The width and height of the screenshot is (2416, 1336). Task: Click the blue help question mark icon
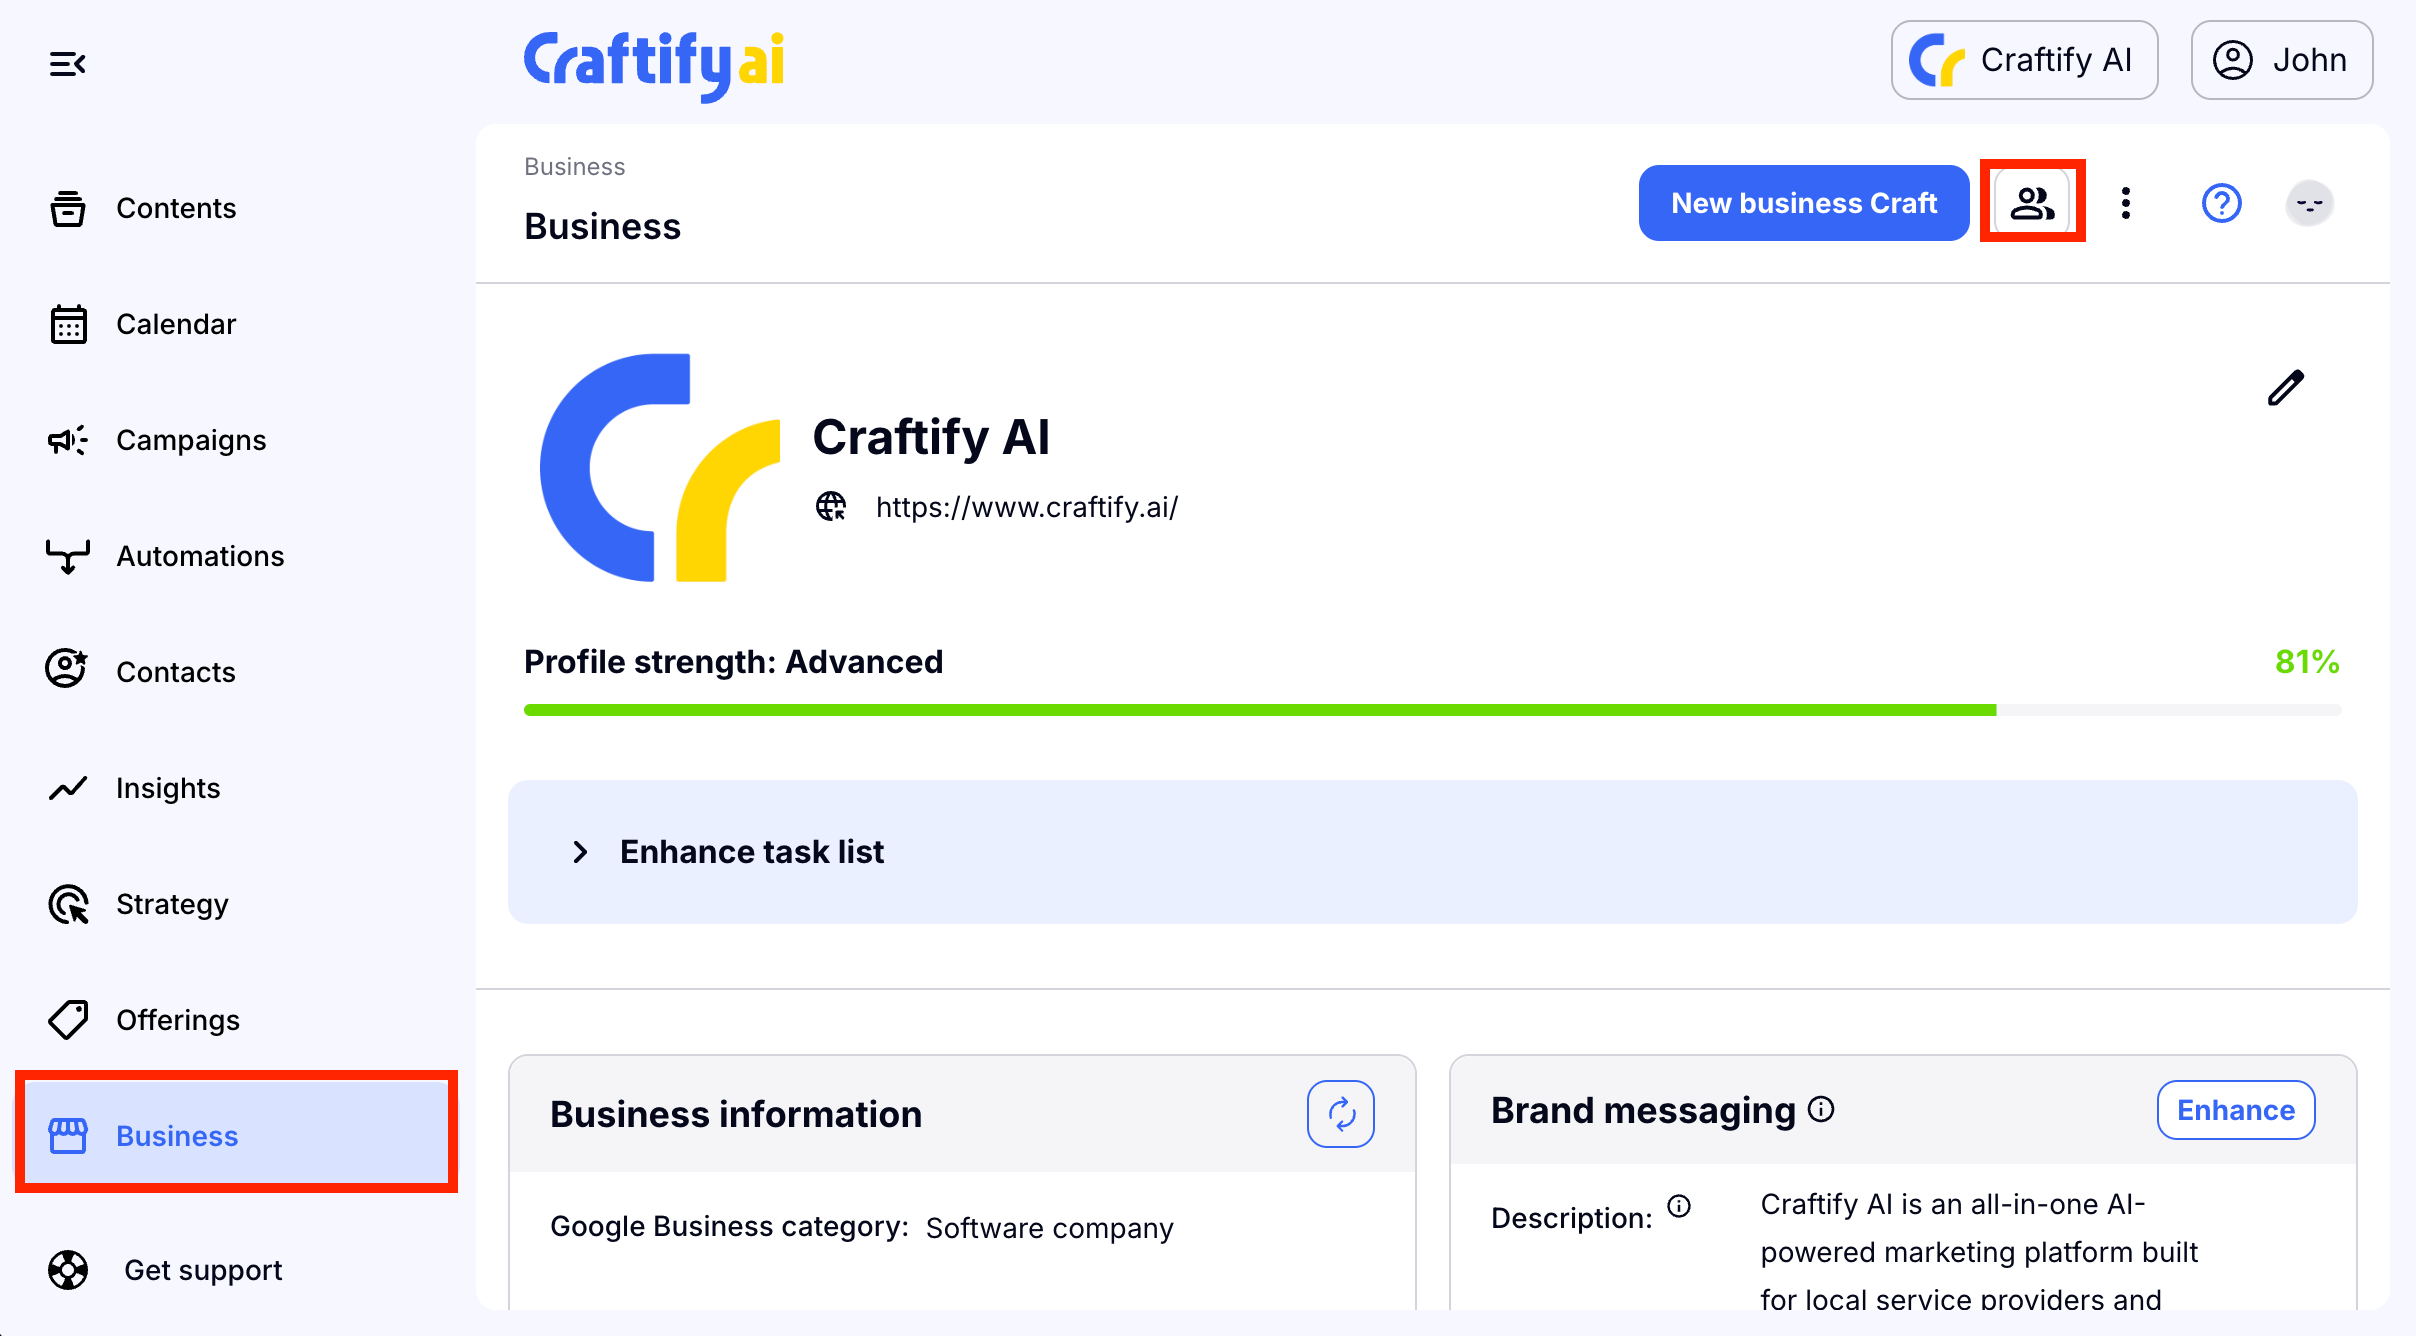pos(2221,203)
